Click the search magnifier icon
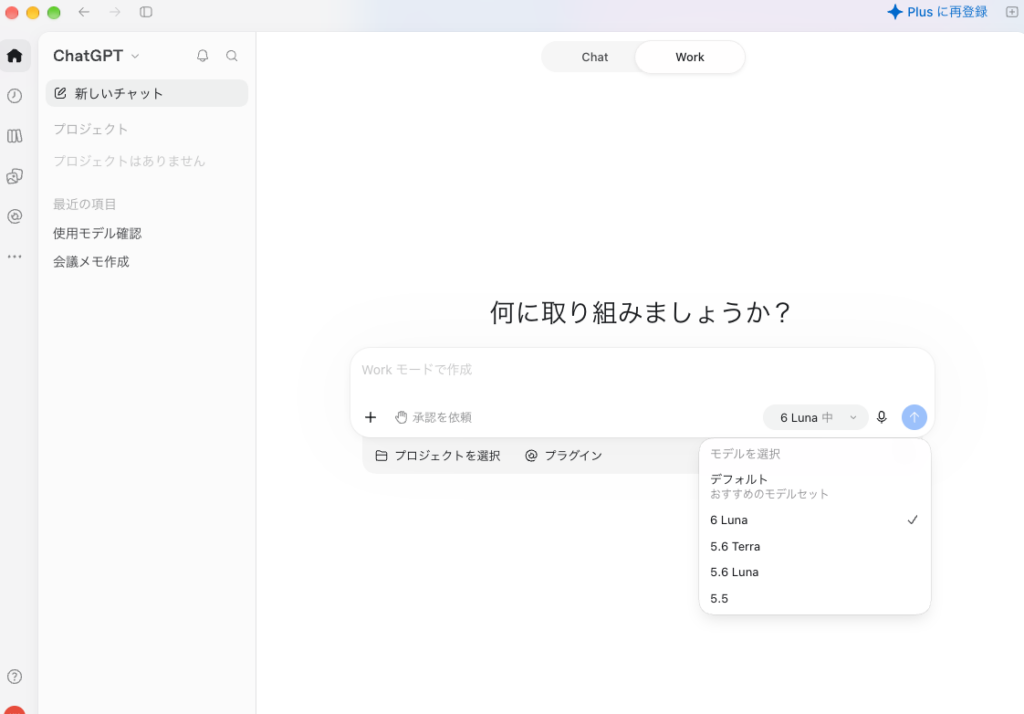1024x714 pixels. (232, 56)
